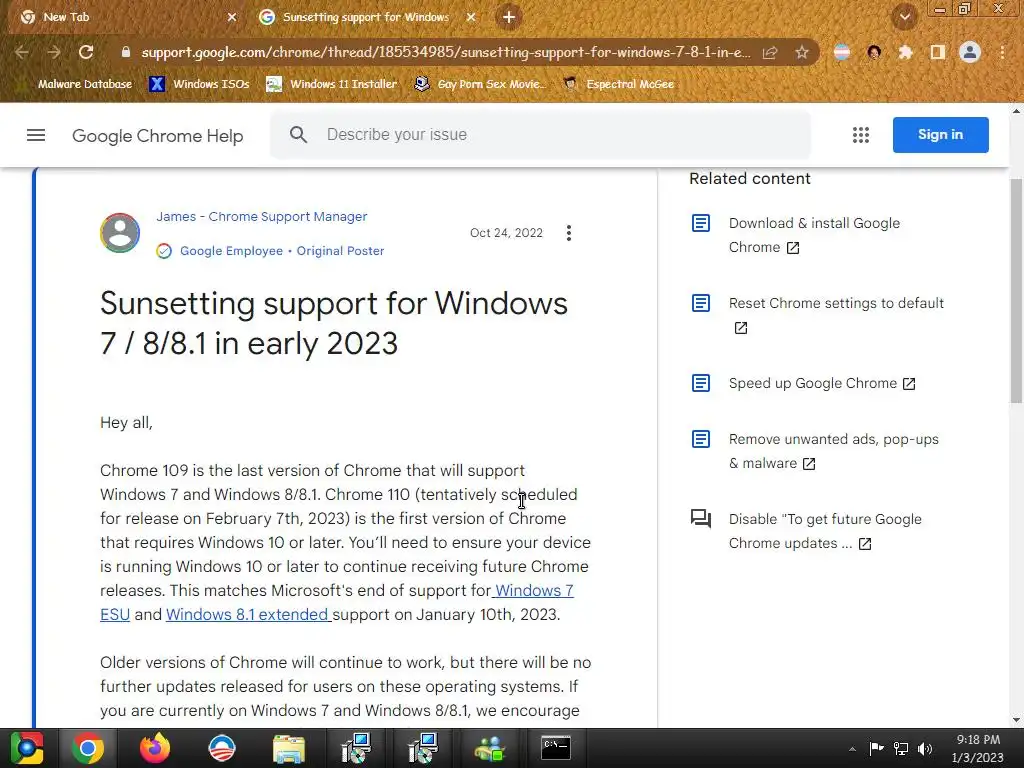The image size is (1024, 768).
Task: Open the Windows Start button
Action: (27, 748)
